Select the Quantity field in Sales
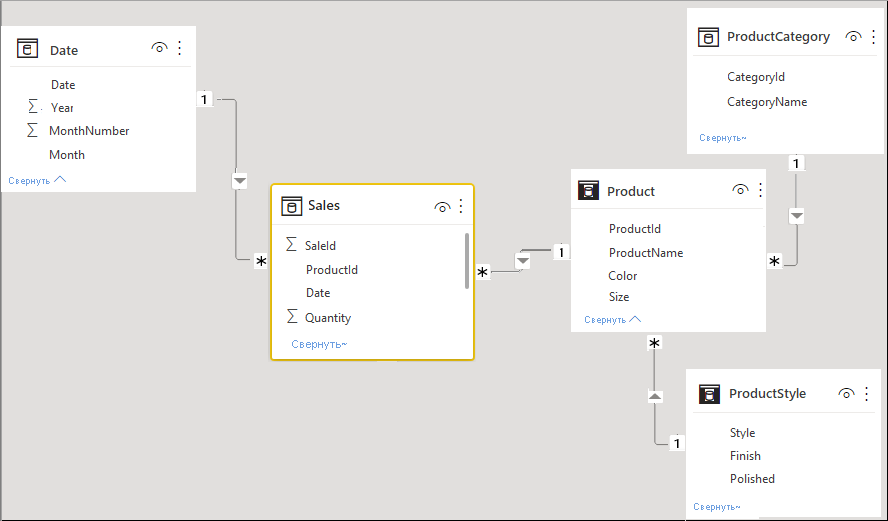Image resolution: width=888 pixels, height=521 pixels. click(x=328, y=318)
